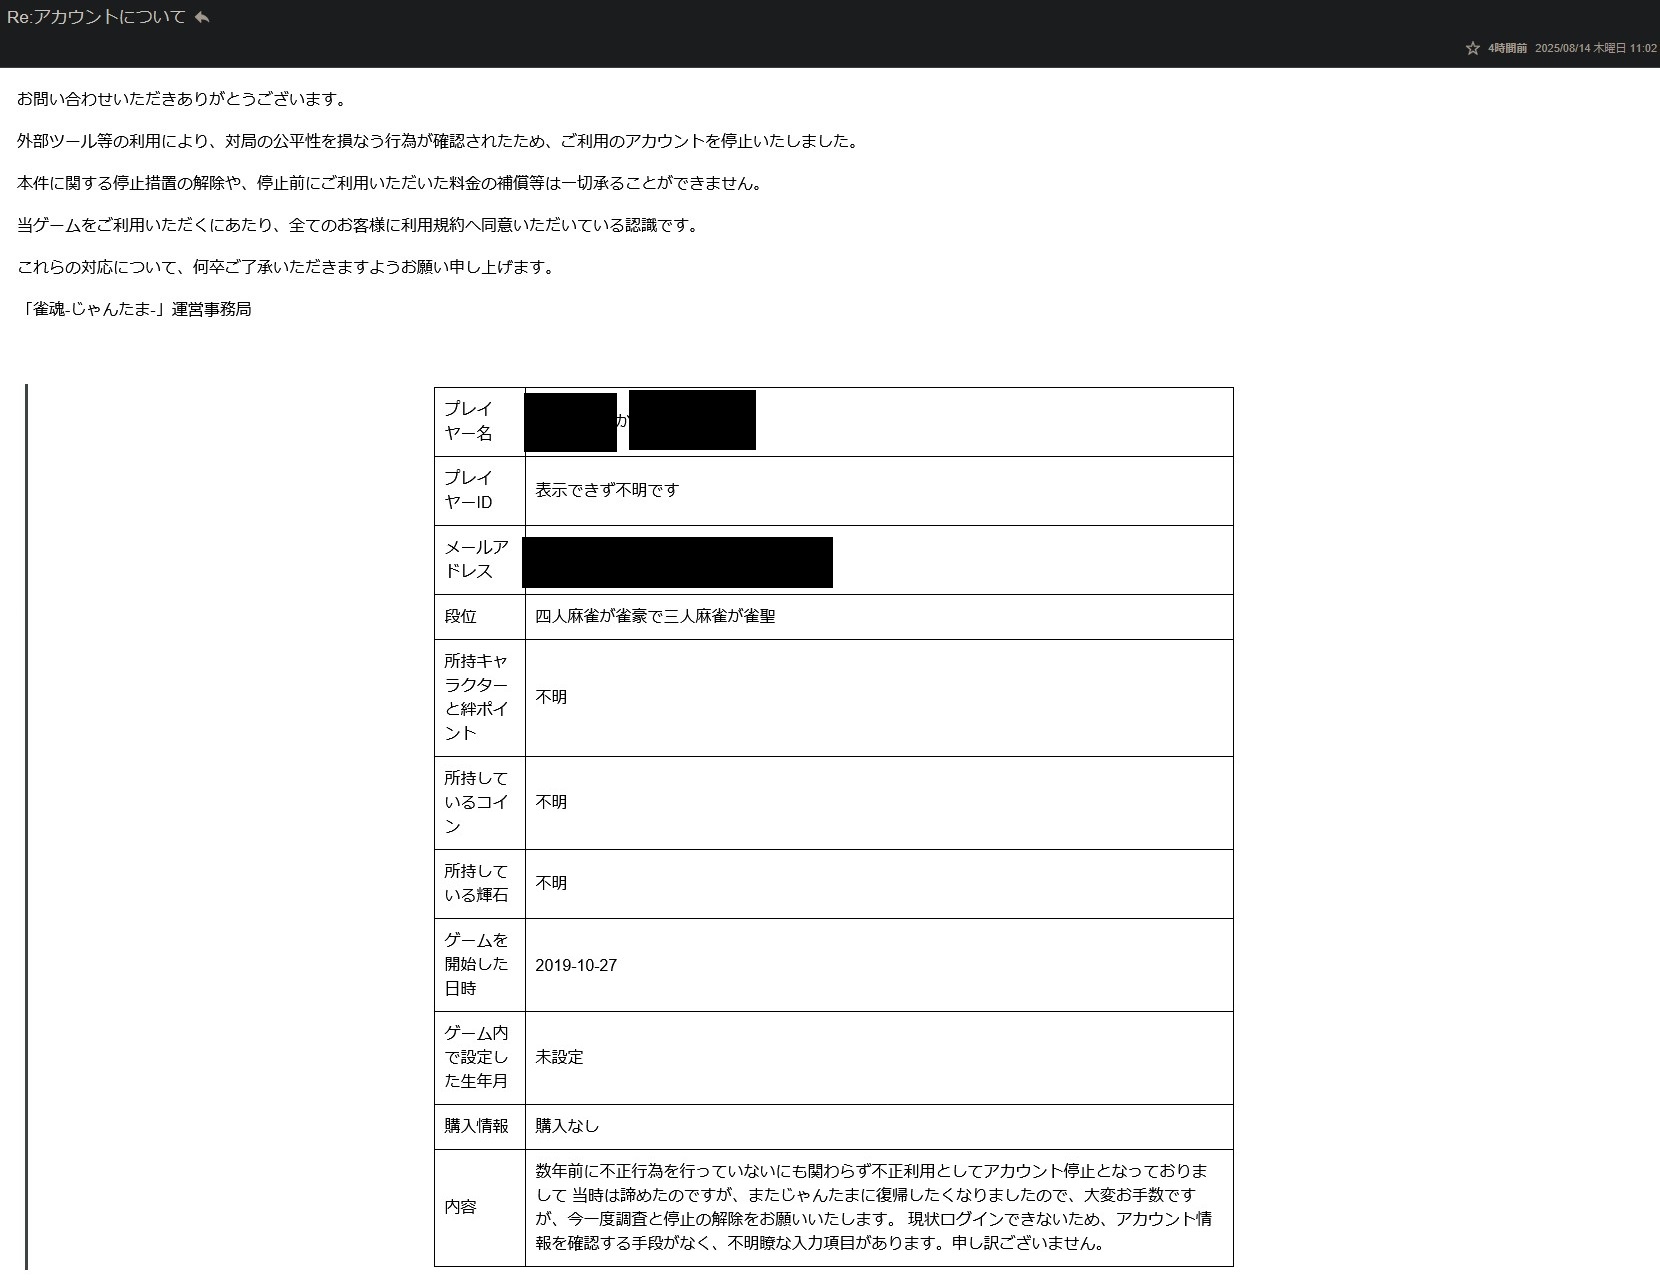Click the 所持している輝石 label cell
This screenshot has height=1284, width=1660.
(x=479, y=883)
